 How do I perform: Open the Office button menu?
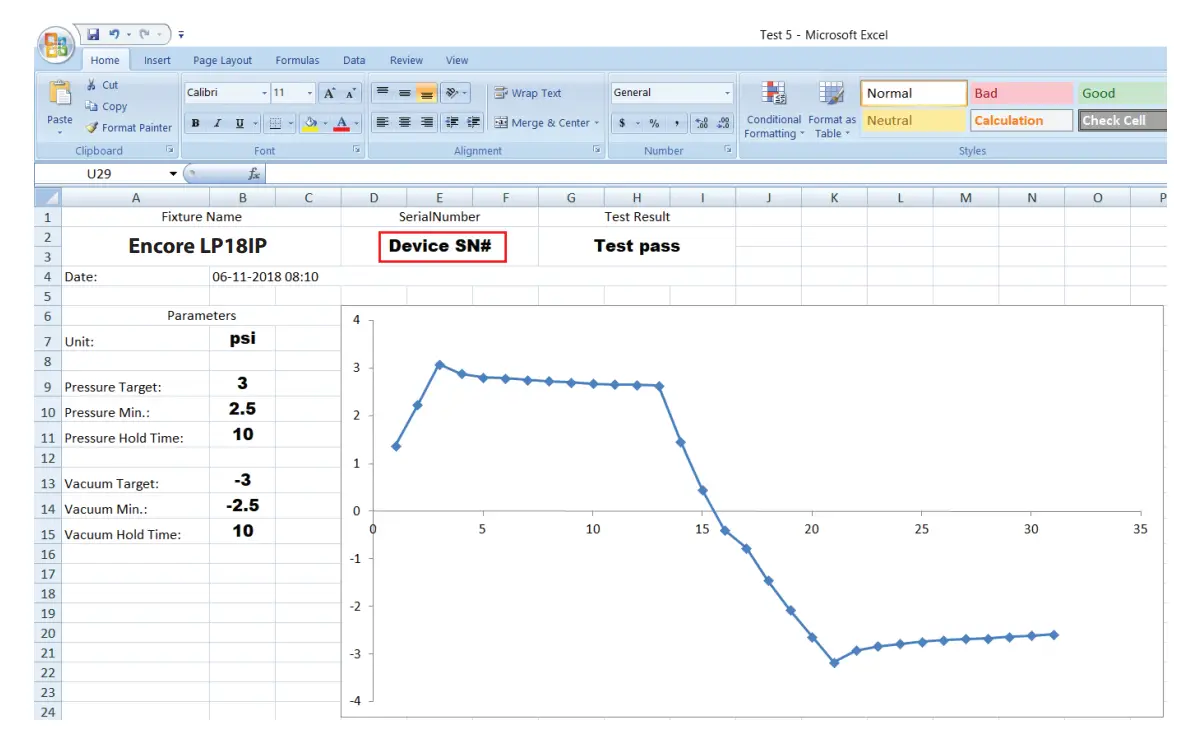[55, 45]
